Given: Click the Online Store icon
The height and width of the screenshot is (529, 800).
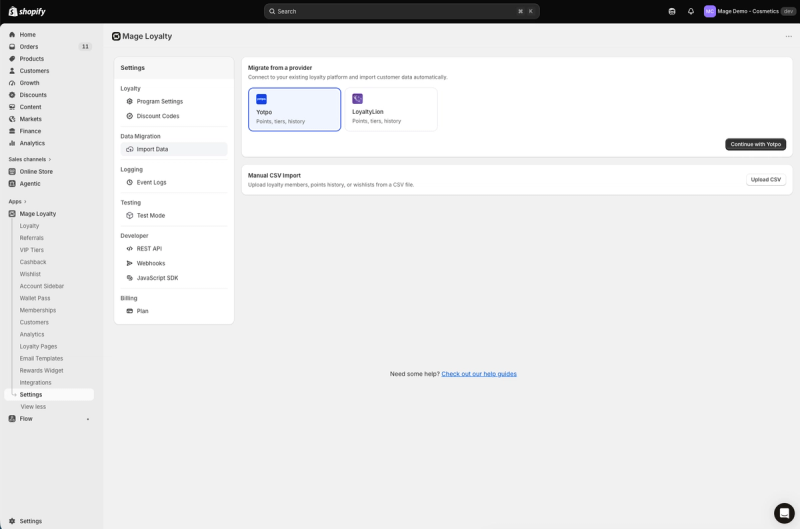Looking at the screenshot, I should point(12,171).
